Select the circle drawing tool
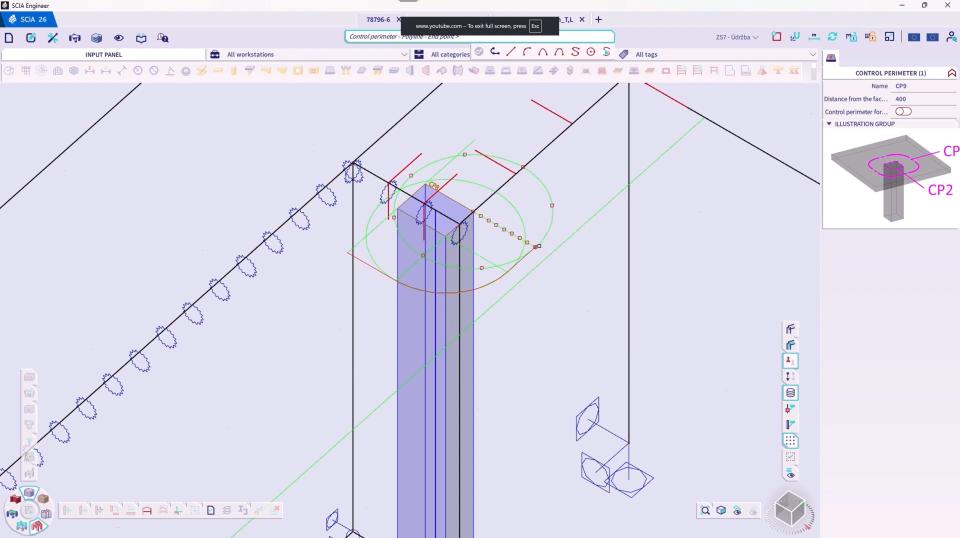 coord(590,52)
